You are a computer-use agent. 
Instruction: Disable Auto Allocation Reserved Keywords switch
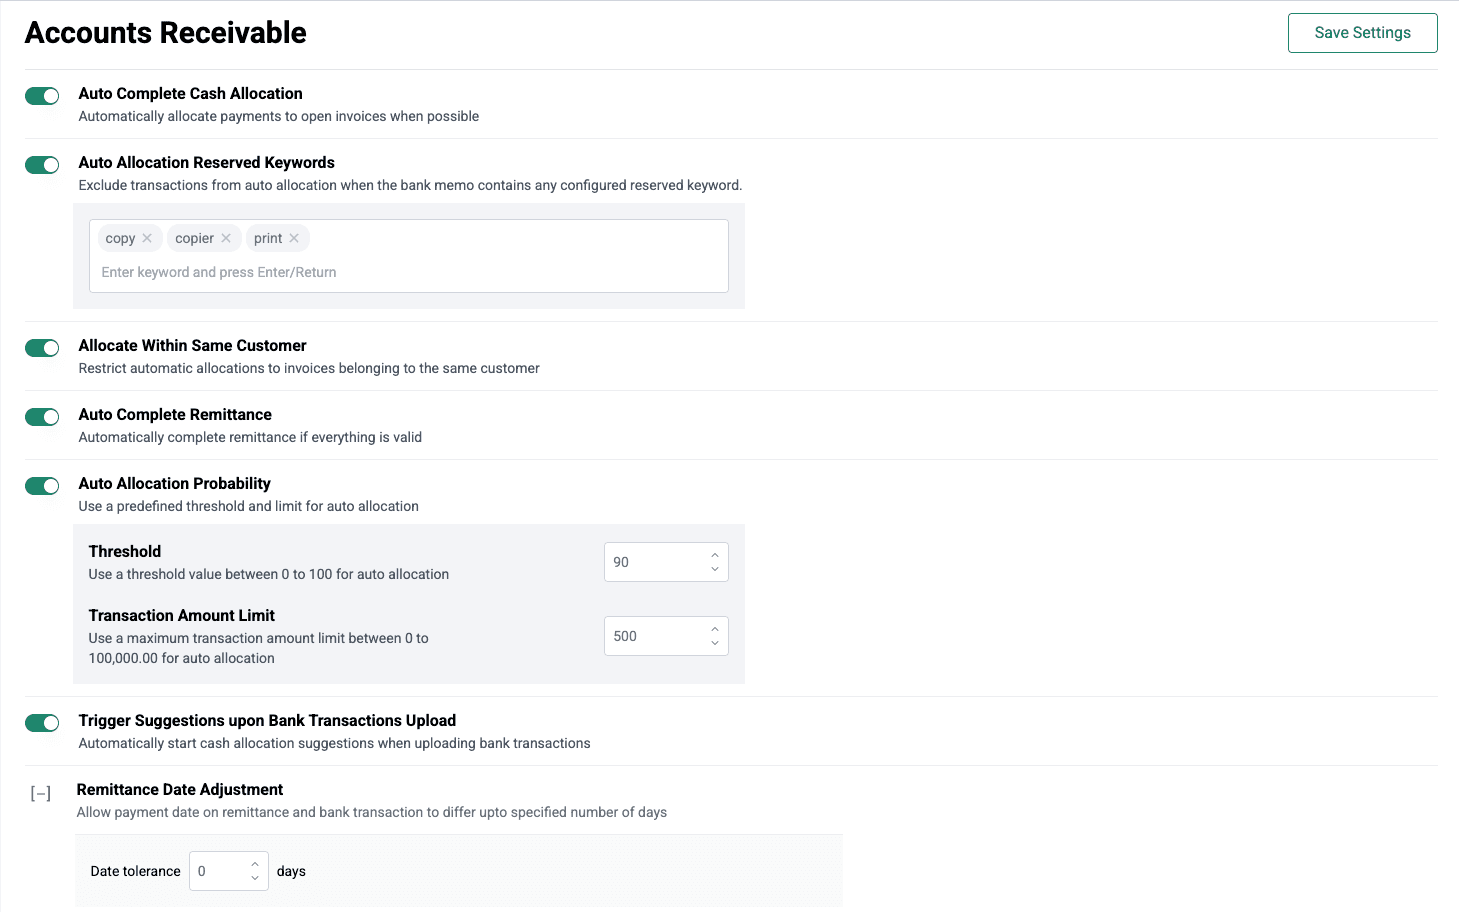point(42,165)
